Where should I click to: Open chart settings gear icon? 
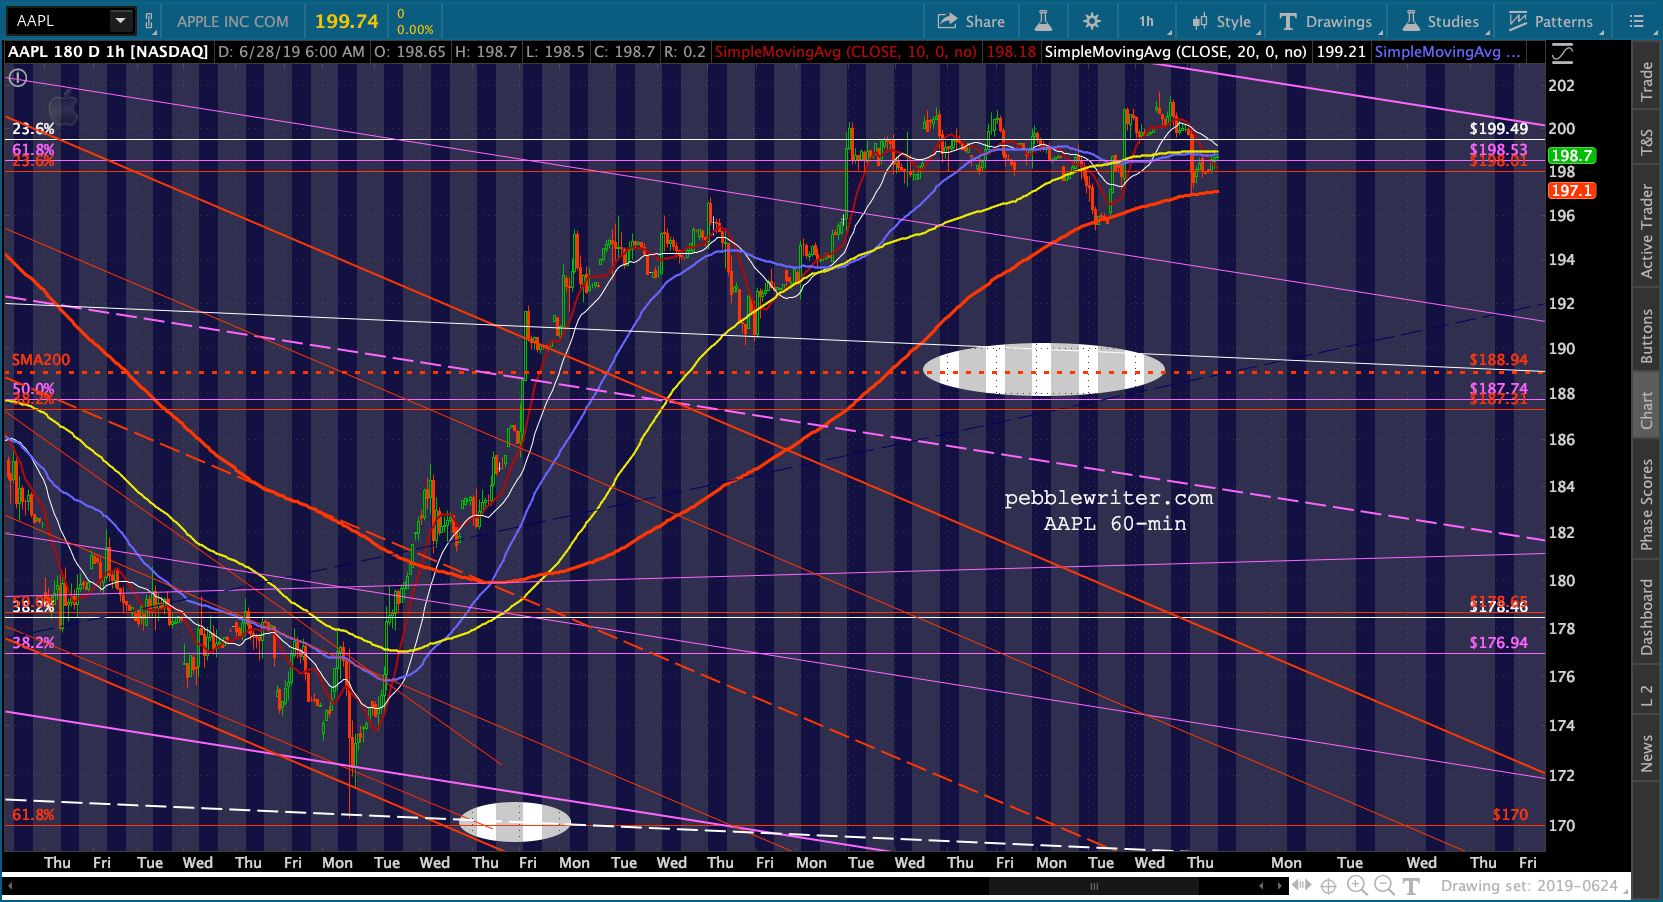(x=1092, y=21)
